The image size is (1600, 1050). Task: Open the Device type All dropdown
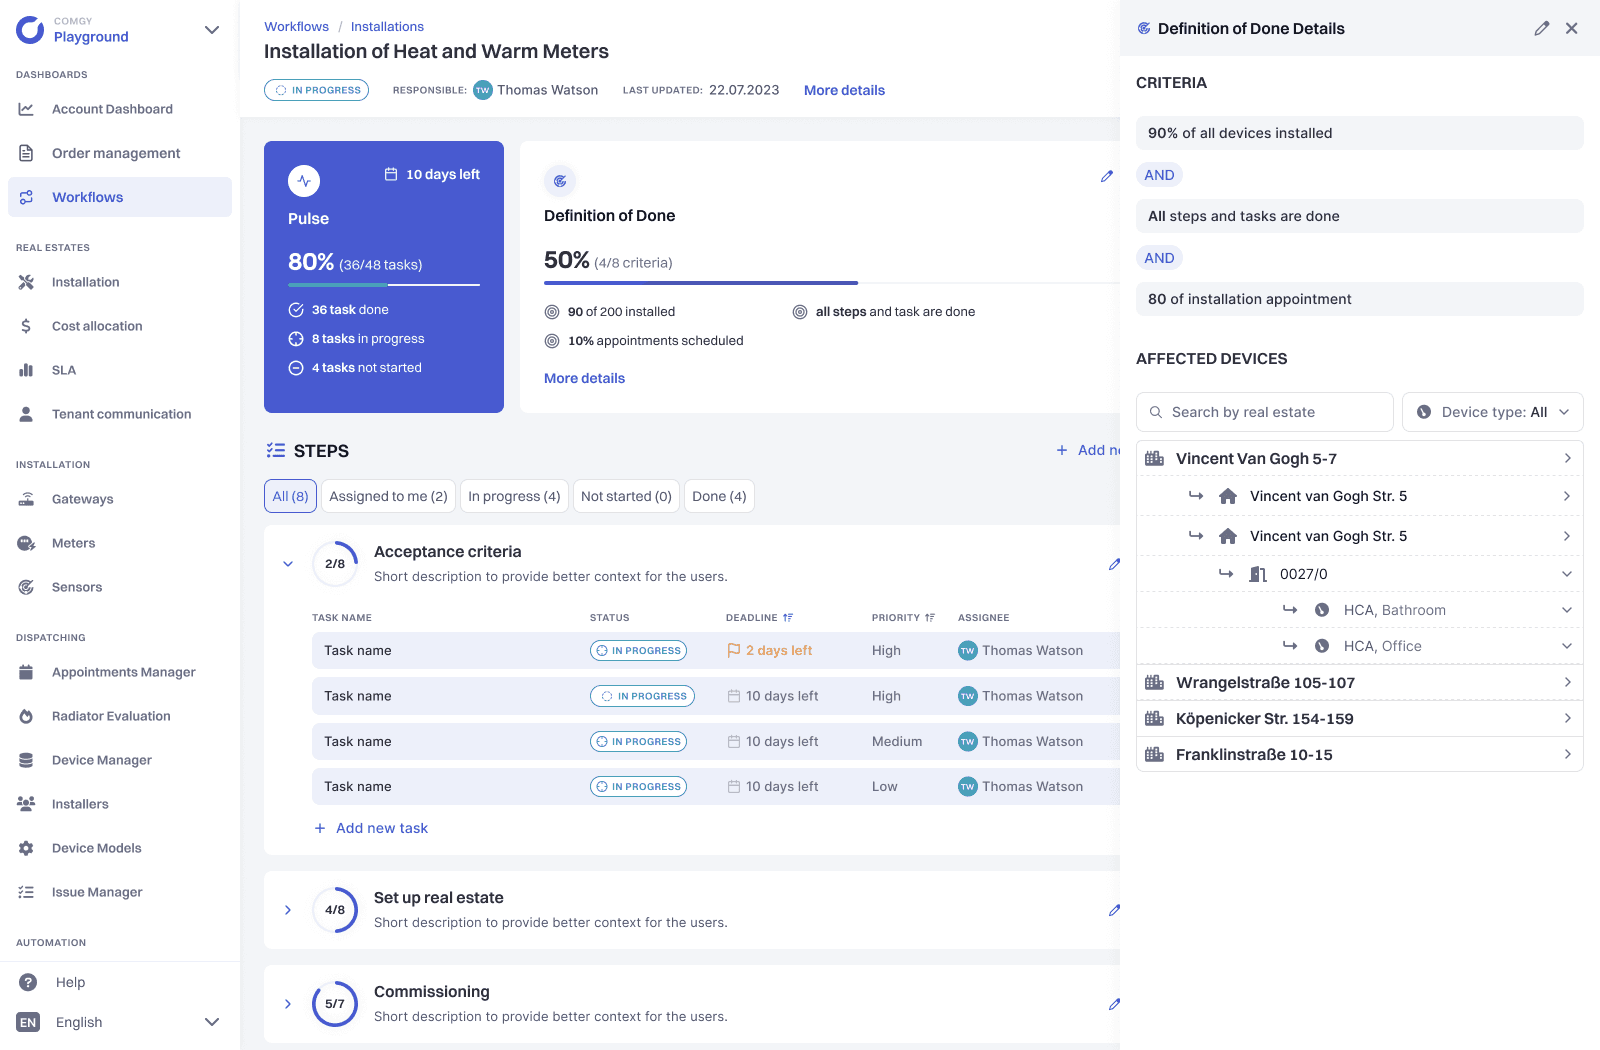pos(1493,412)
